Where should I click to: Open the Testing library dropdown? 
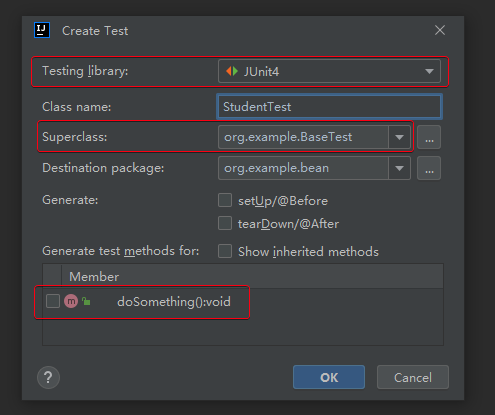(x=329, y=71)
